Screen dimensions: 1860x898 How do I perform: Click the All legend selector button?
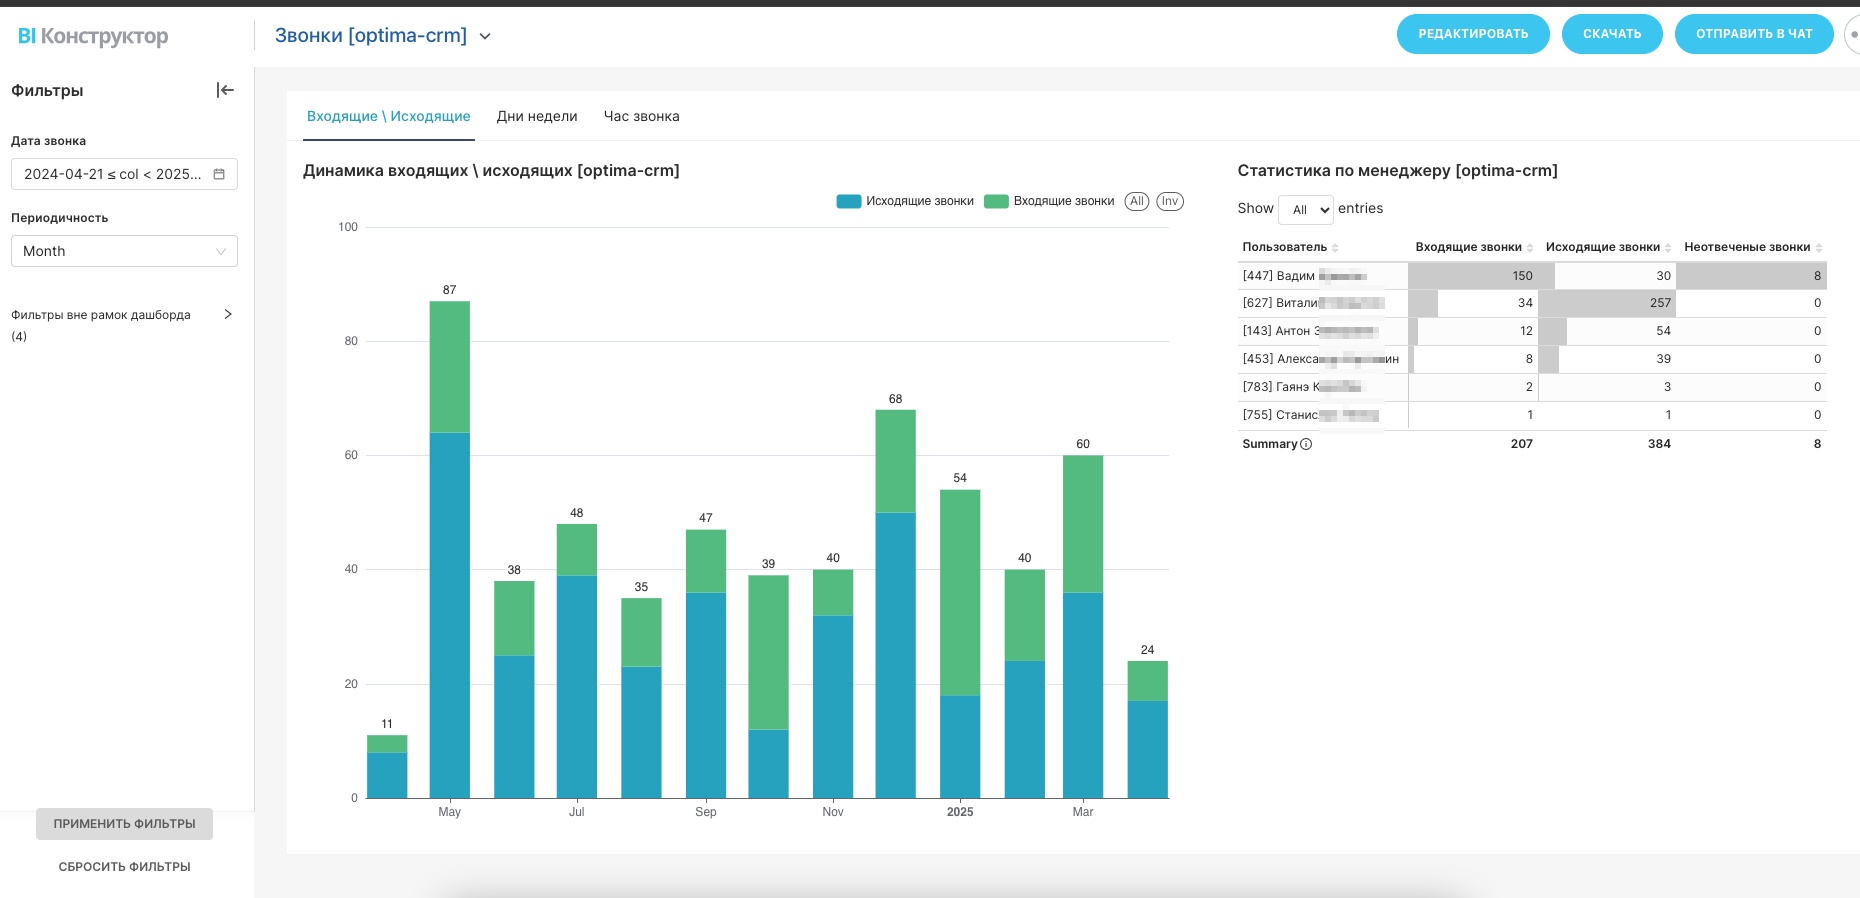(1137, 201)
